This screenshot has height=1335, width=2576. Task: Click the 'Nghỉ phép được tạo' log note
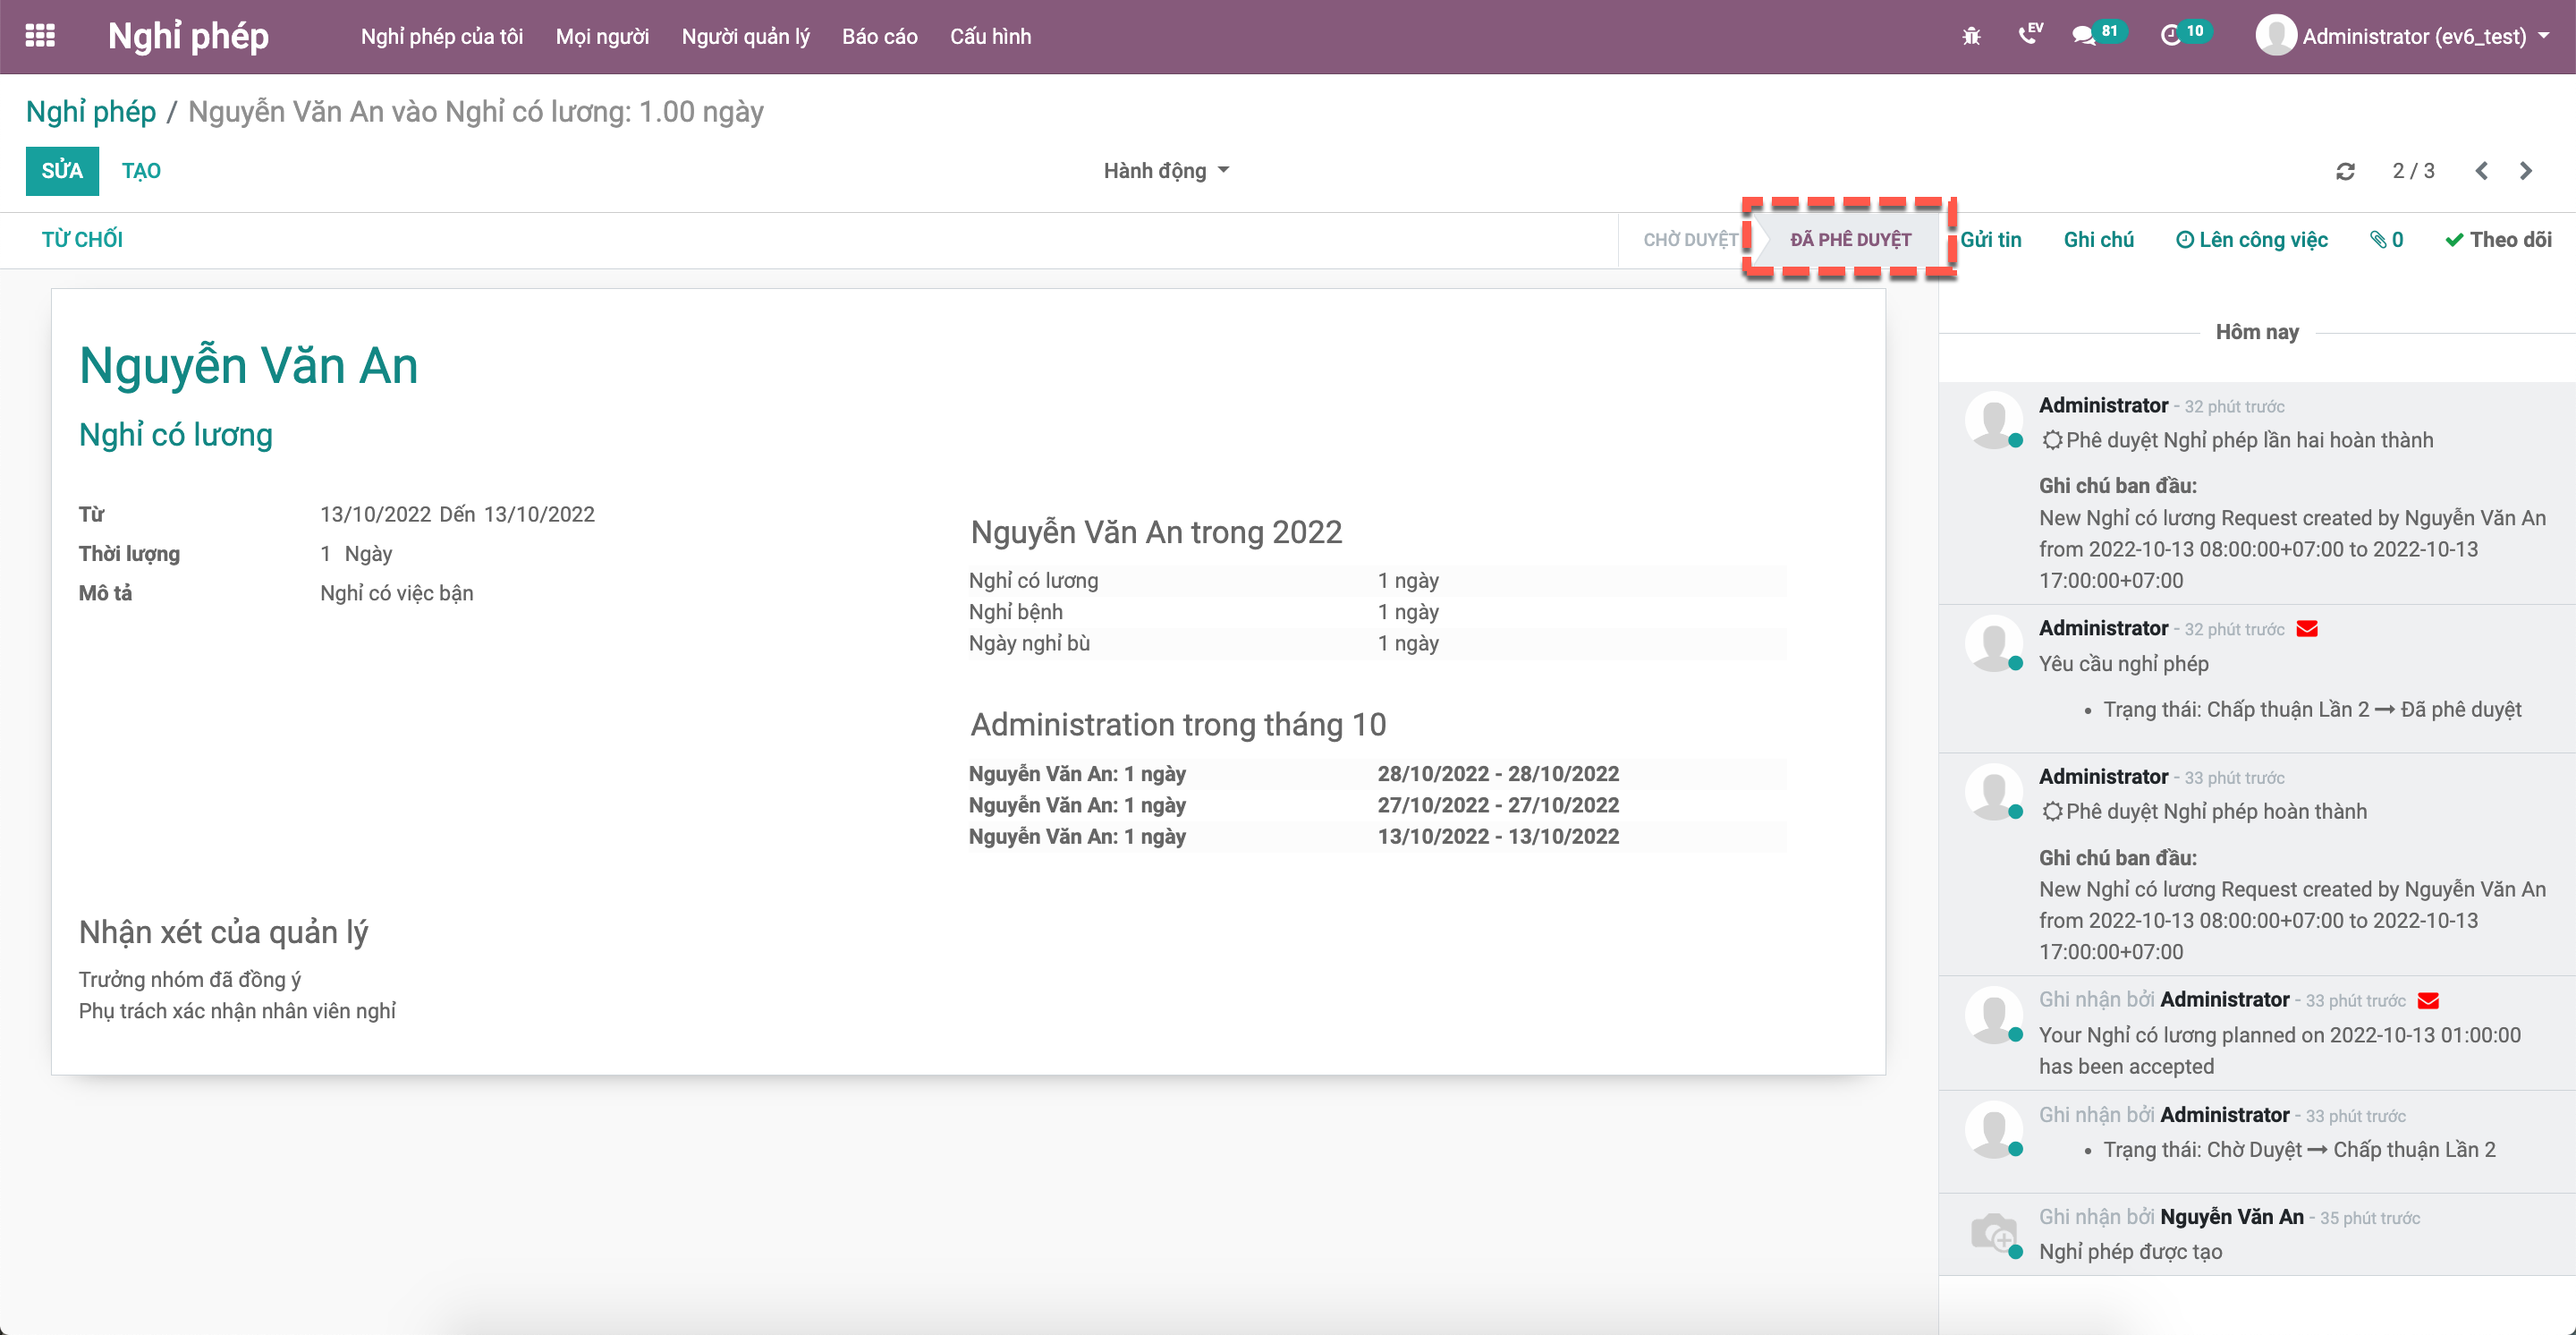[x=2130, y=1252]
